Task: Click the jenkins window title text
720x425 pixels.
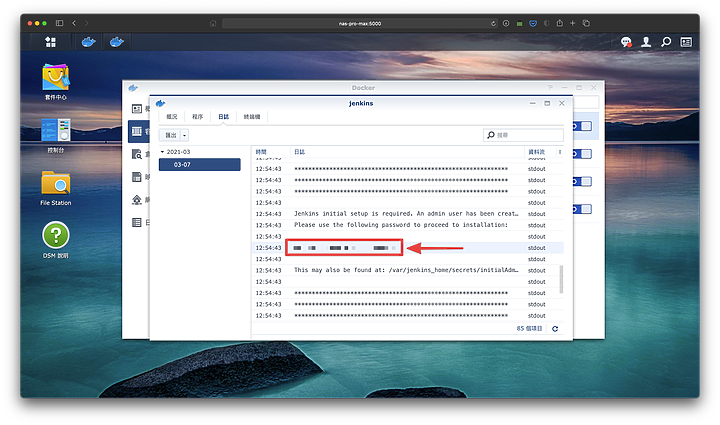Action: point(361,103)
